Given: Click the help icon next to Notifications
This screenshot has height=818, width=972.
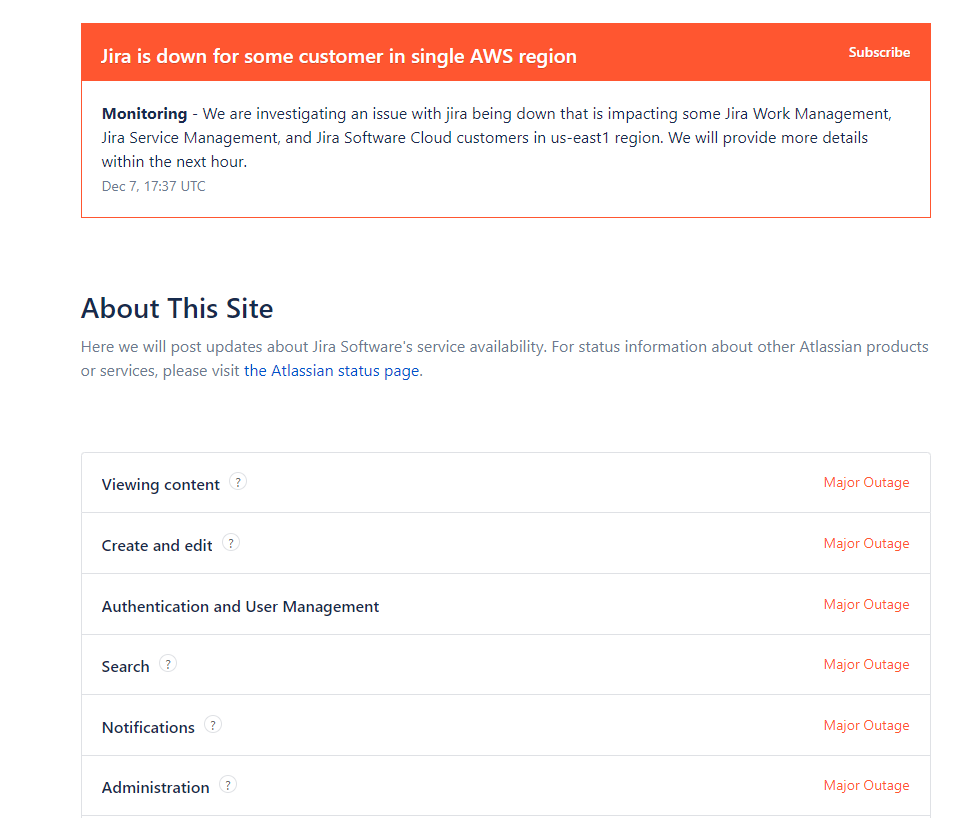Looking at the screenshot, I should (213, 724).
